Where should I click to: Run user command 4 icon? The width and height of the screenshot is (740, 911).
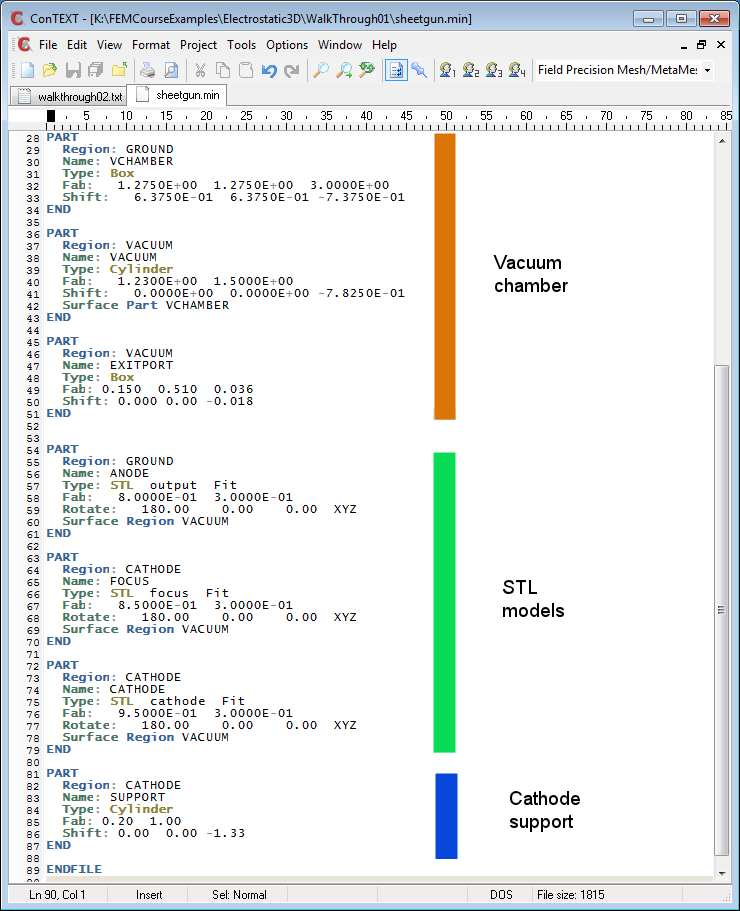click(x=516, y=70)
